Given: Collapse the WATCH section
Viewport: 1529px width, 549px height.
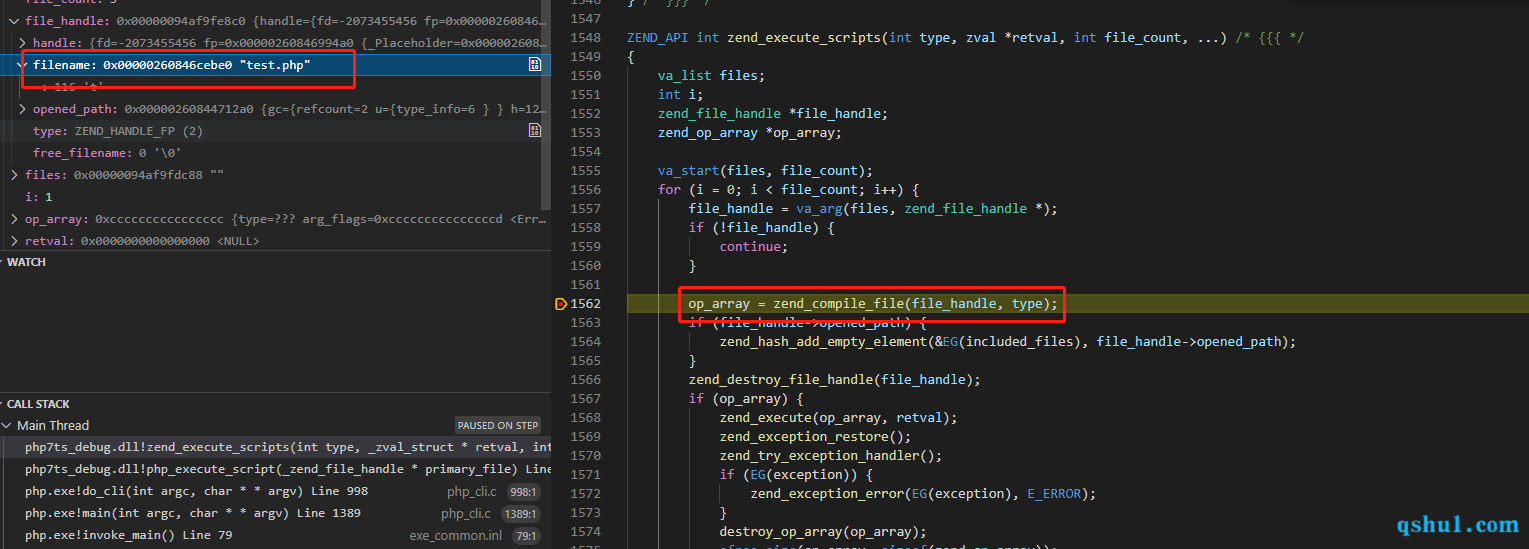Looking at the screenshot, I should [x=26, y=262].
